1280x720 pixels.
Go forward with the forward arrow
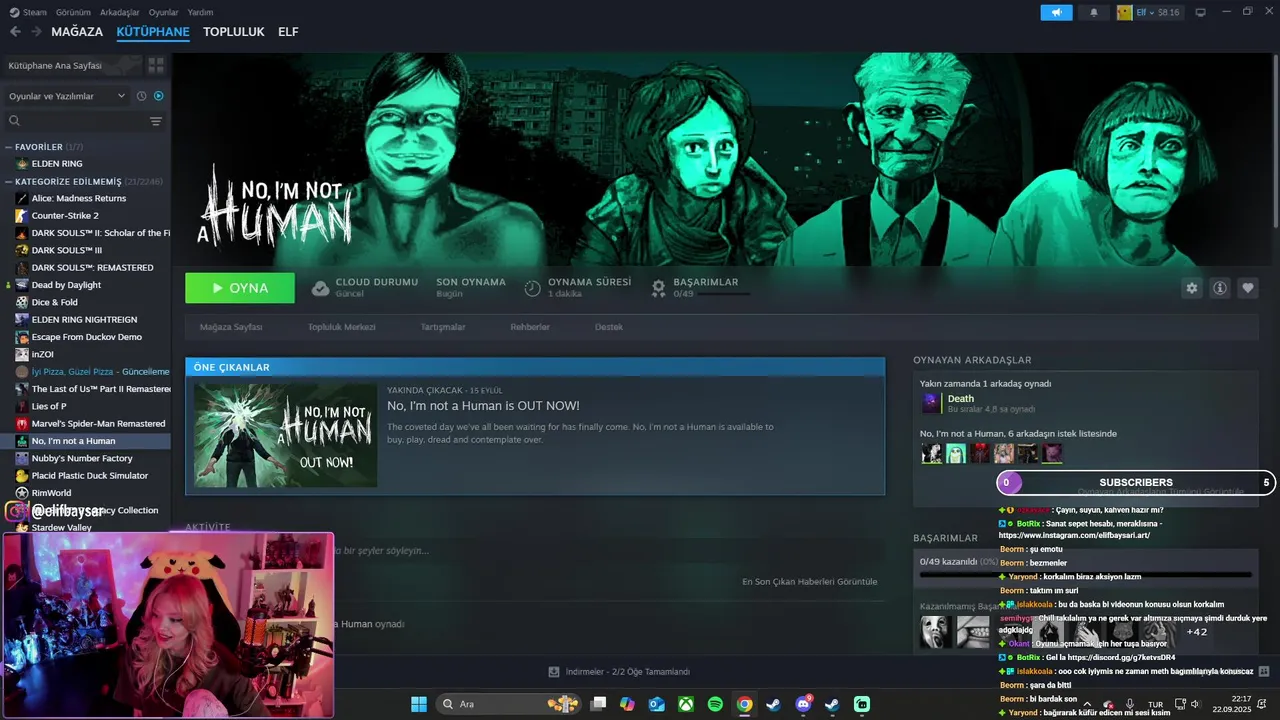point(36,32)
